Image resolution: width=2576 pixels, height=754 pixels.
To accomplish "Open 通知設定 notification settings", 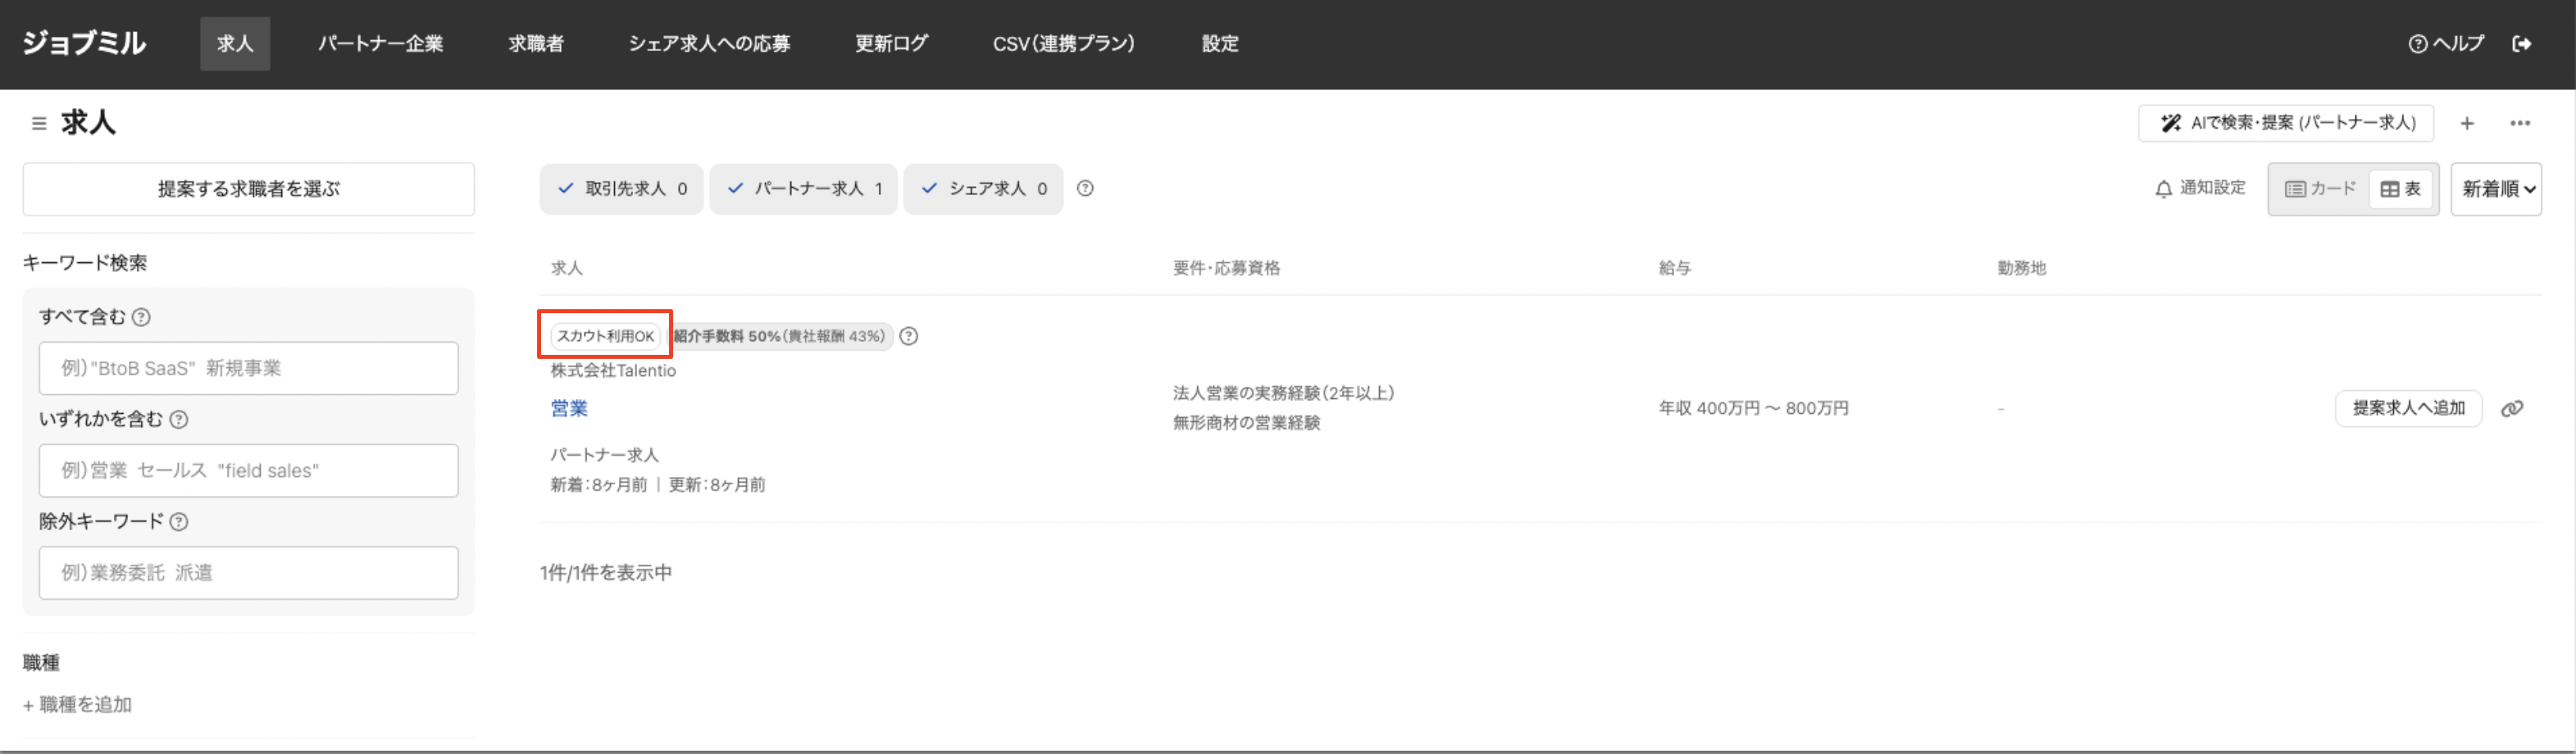I will point(2200,188).
